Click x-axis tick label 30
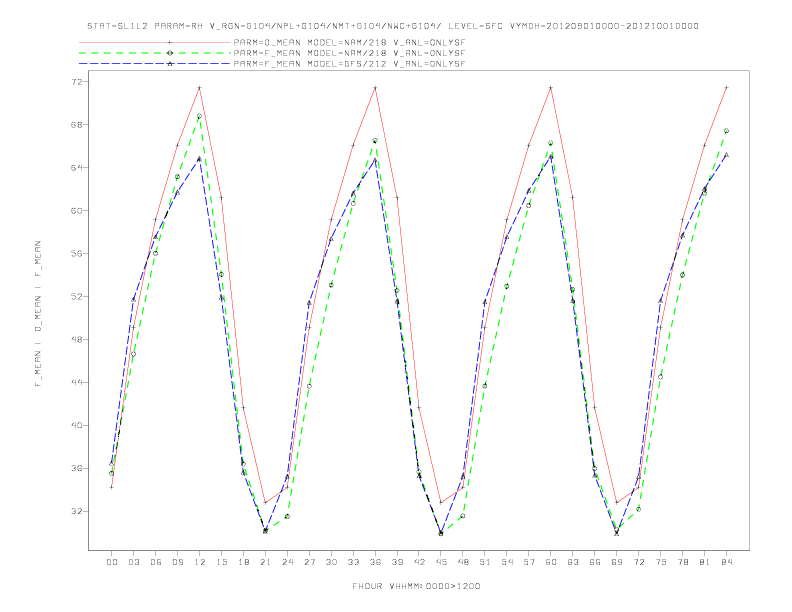This screenshot has width=792, height=612. coord(331,562)
